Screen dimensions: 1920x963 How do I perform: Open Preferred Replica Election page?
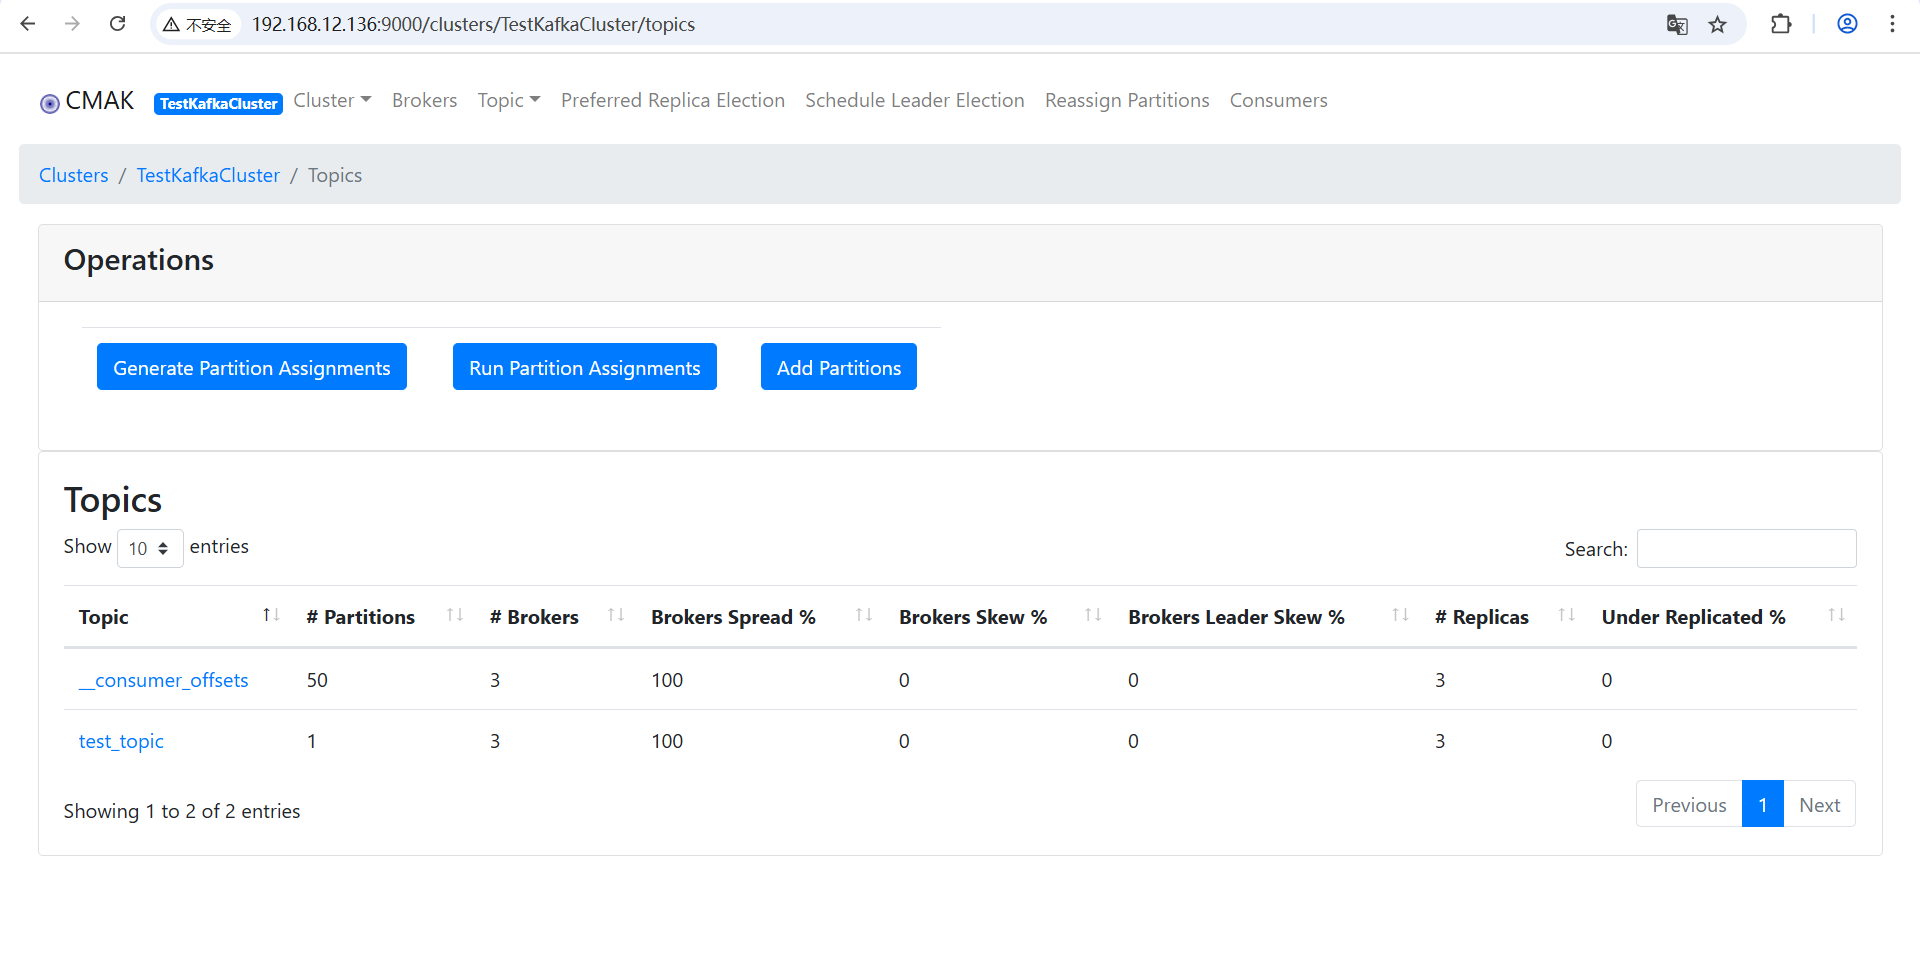coord(673,100)
